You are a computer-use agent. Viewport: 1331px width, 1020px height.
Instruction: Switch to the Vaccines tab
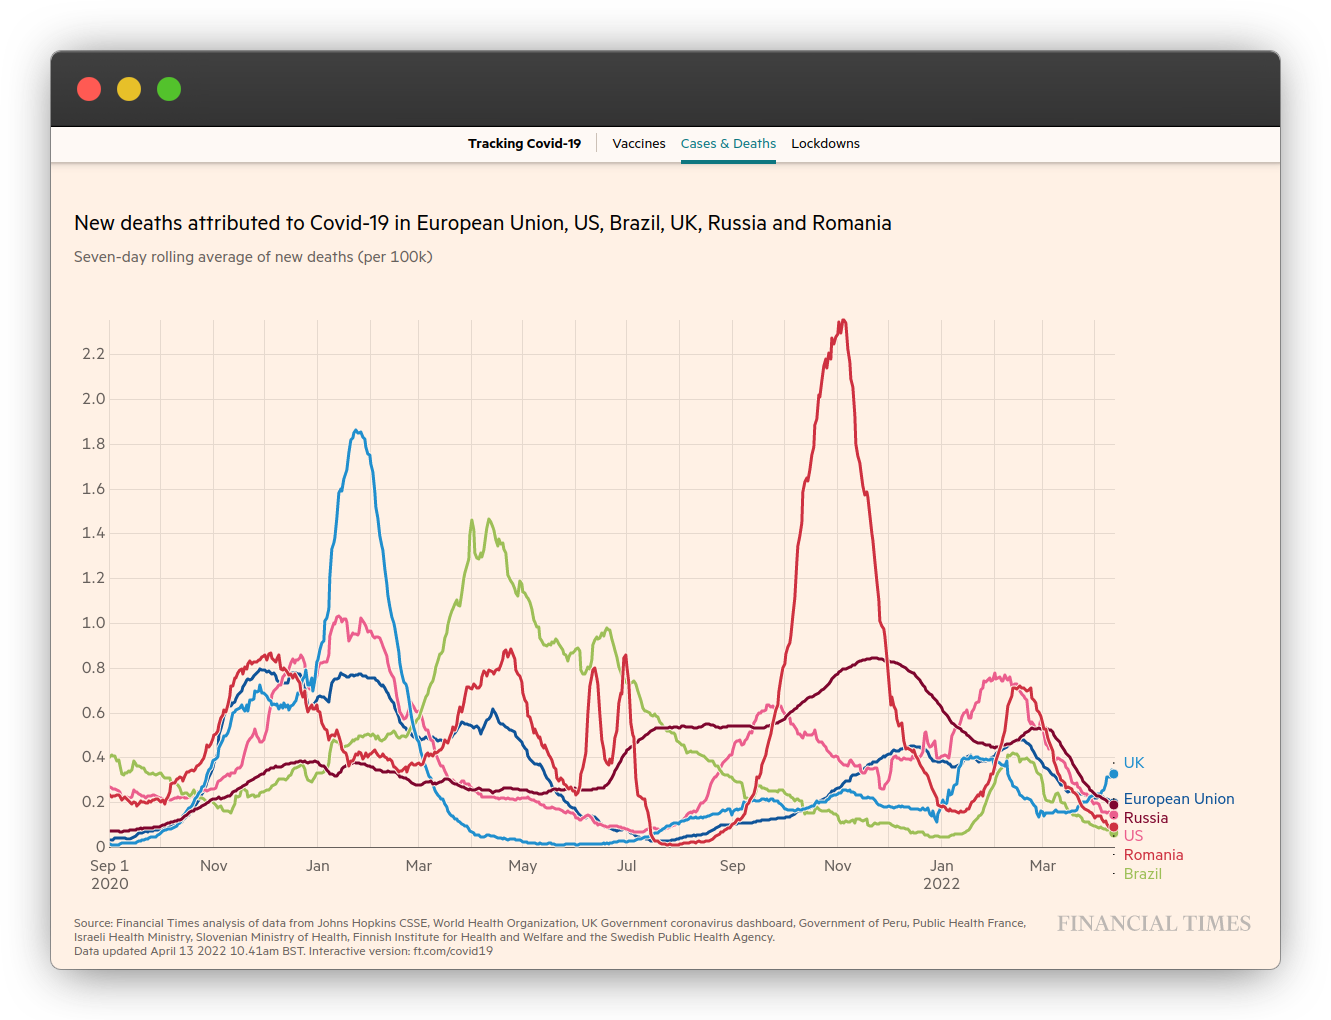click(638, 143)
